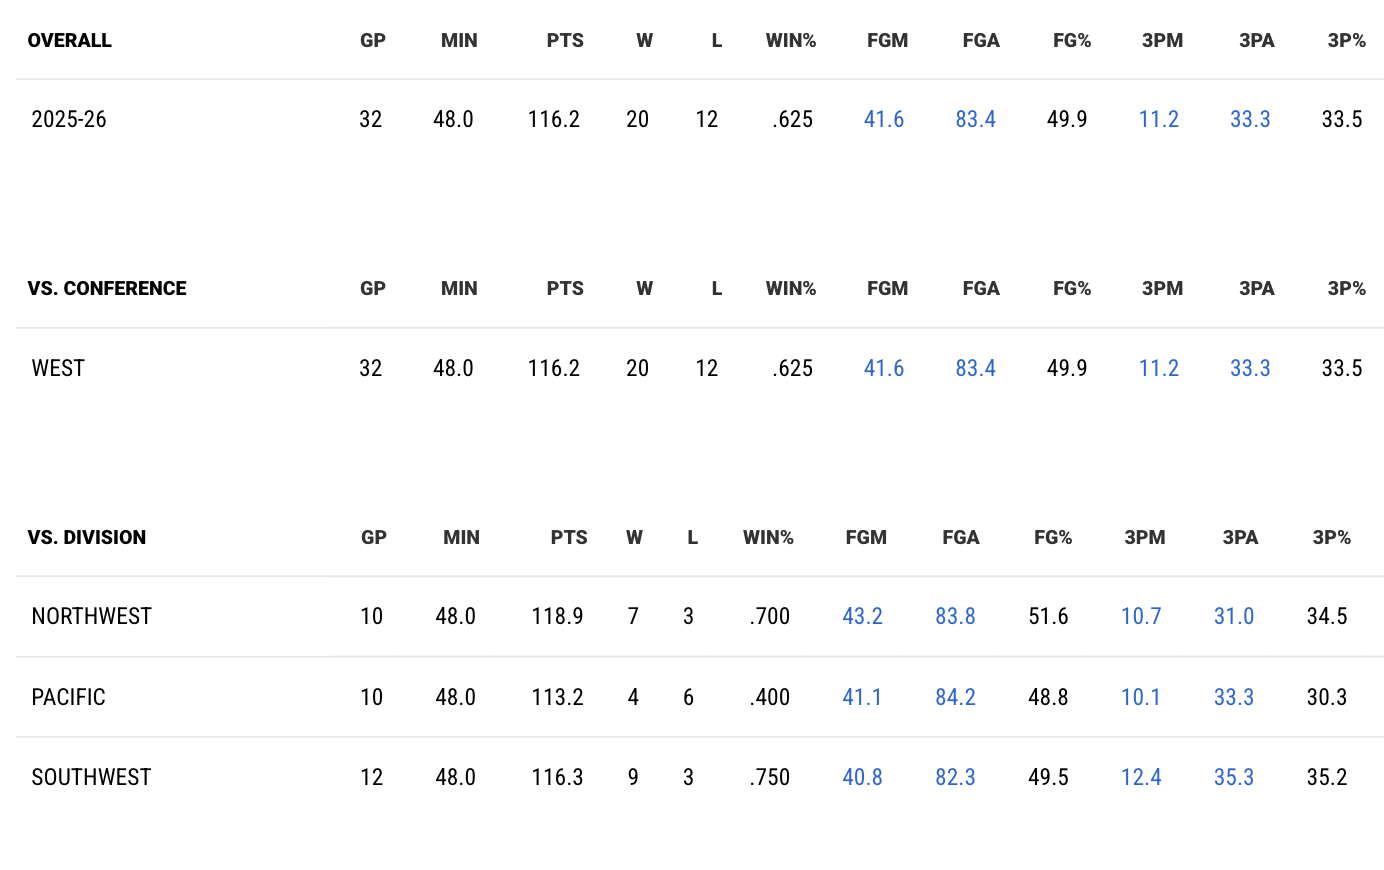This screenshot has width=1384, height=870.
Task: Click the PTS header in the Overall table
Action: pos(565,41)
